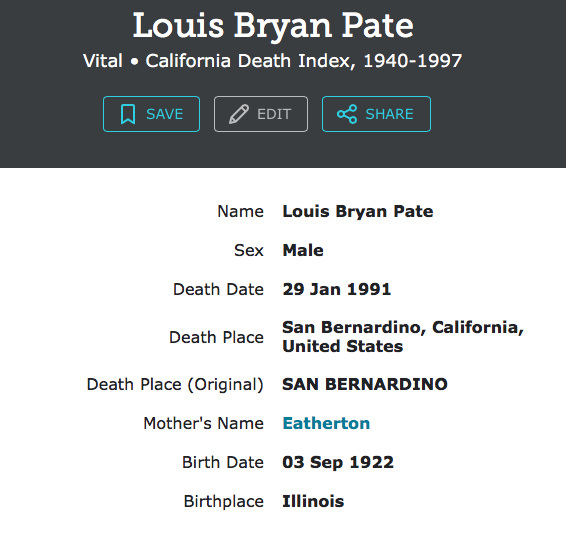Click the Death Place (Original) field label
Viewport: 566px width, 546px height.
coord(175,384)
